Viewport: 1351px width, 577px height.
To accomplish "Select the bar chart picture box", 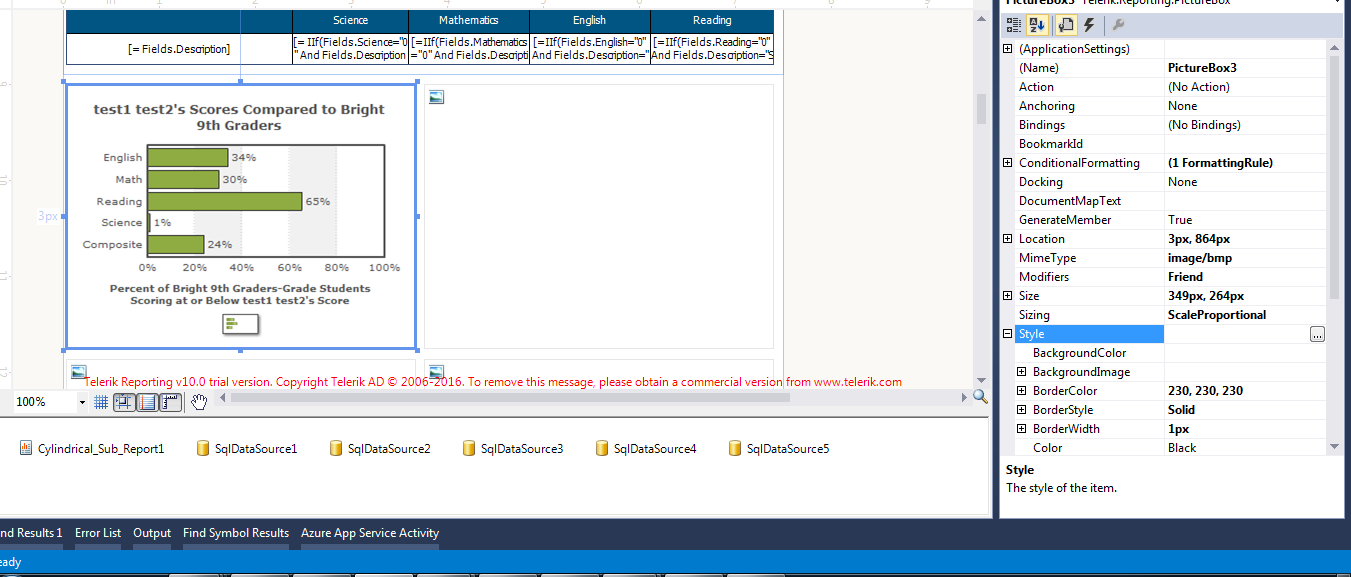I will 241,216.
